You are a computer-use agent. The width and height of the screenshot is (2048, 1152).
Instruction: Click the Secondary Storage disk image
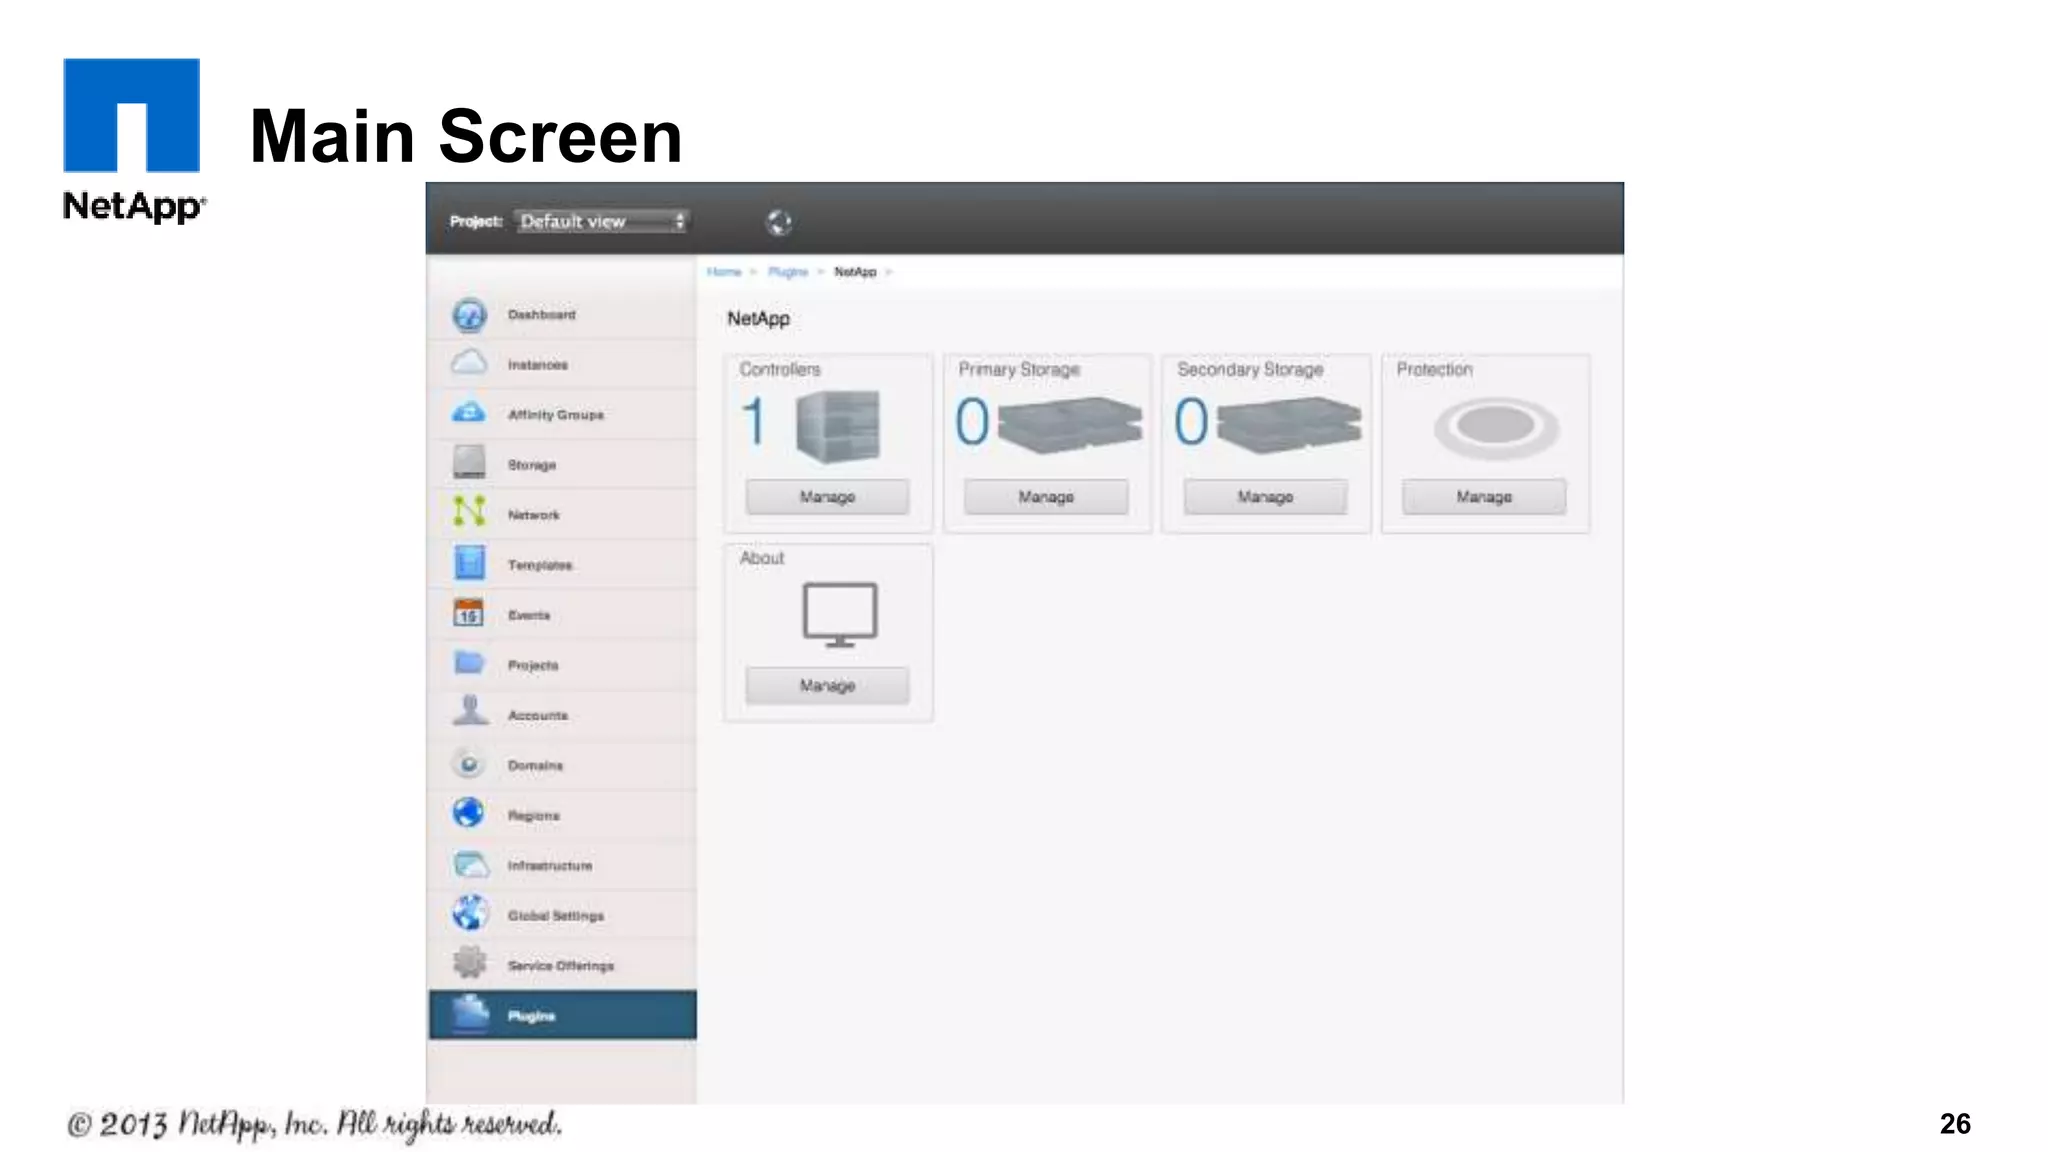1289,425
